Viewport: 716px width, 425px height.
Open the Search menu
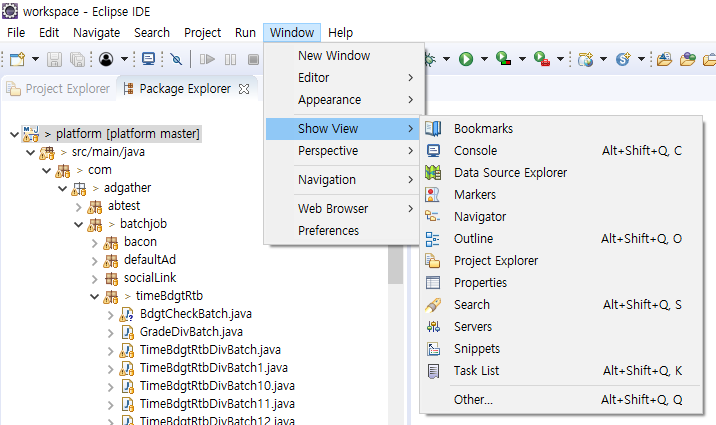pos(152,33)
